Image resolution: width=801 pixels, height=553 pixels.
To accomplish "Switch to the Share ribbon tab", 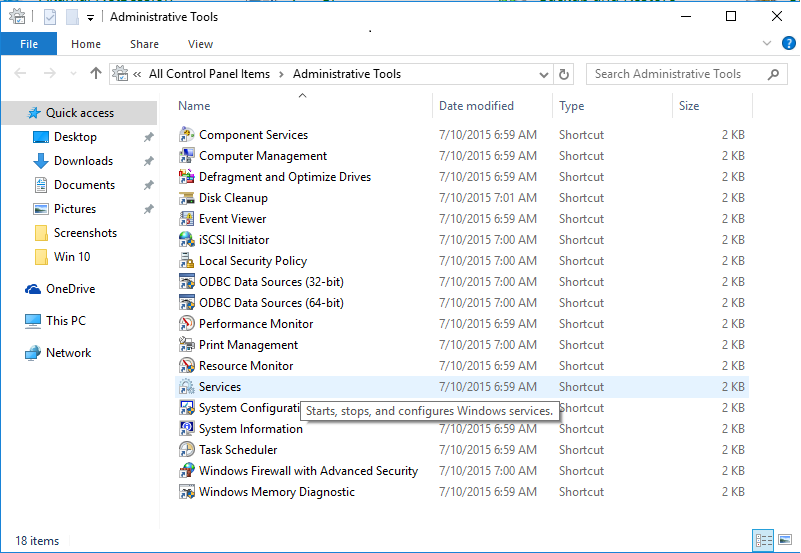I will pos(144,44).
